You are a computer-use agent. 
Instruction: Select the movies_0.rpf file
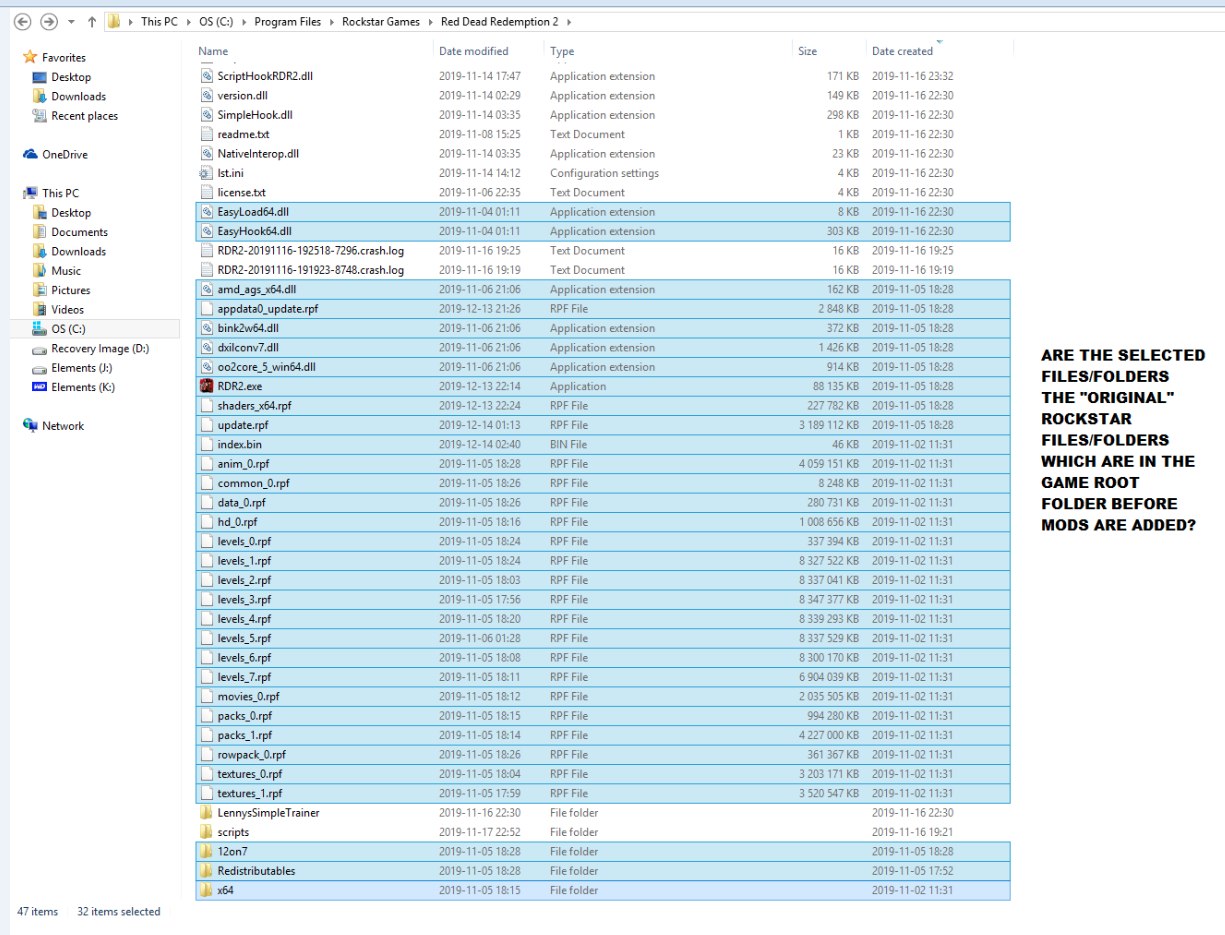tap(603, 697)
